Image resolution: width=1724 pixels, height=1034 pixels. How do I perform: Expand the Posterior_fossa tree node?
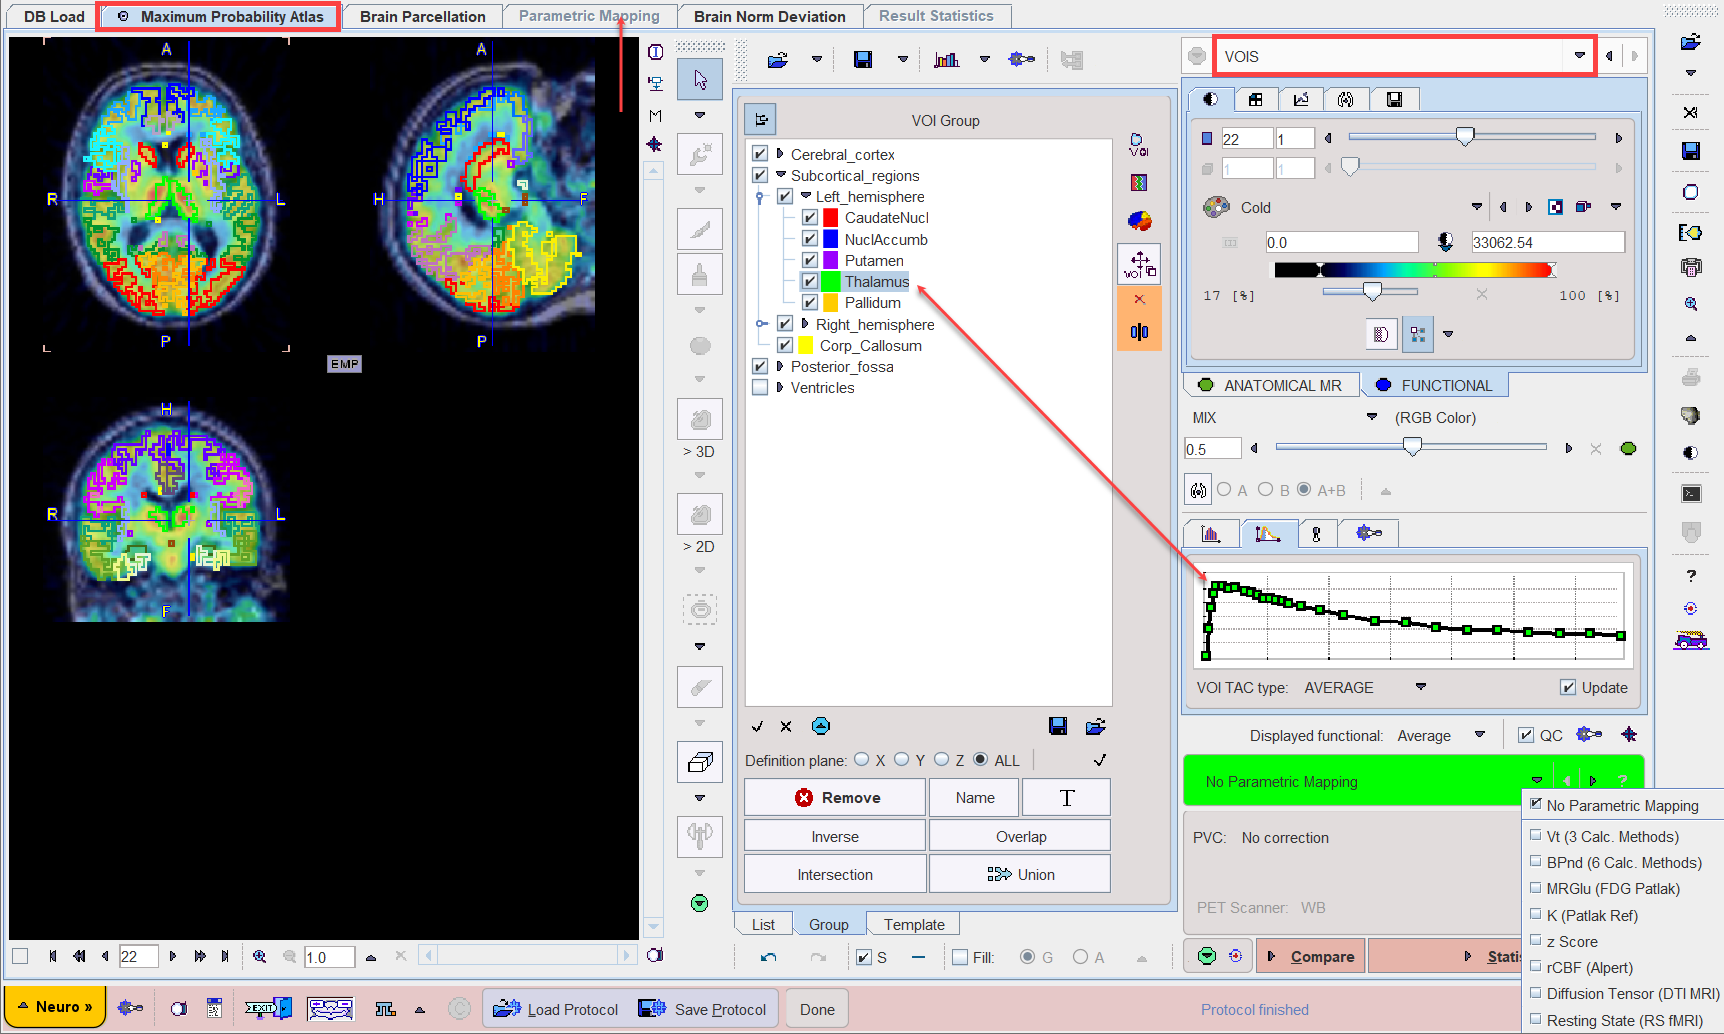tap(780, 366)
